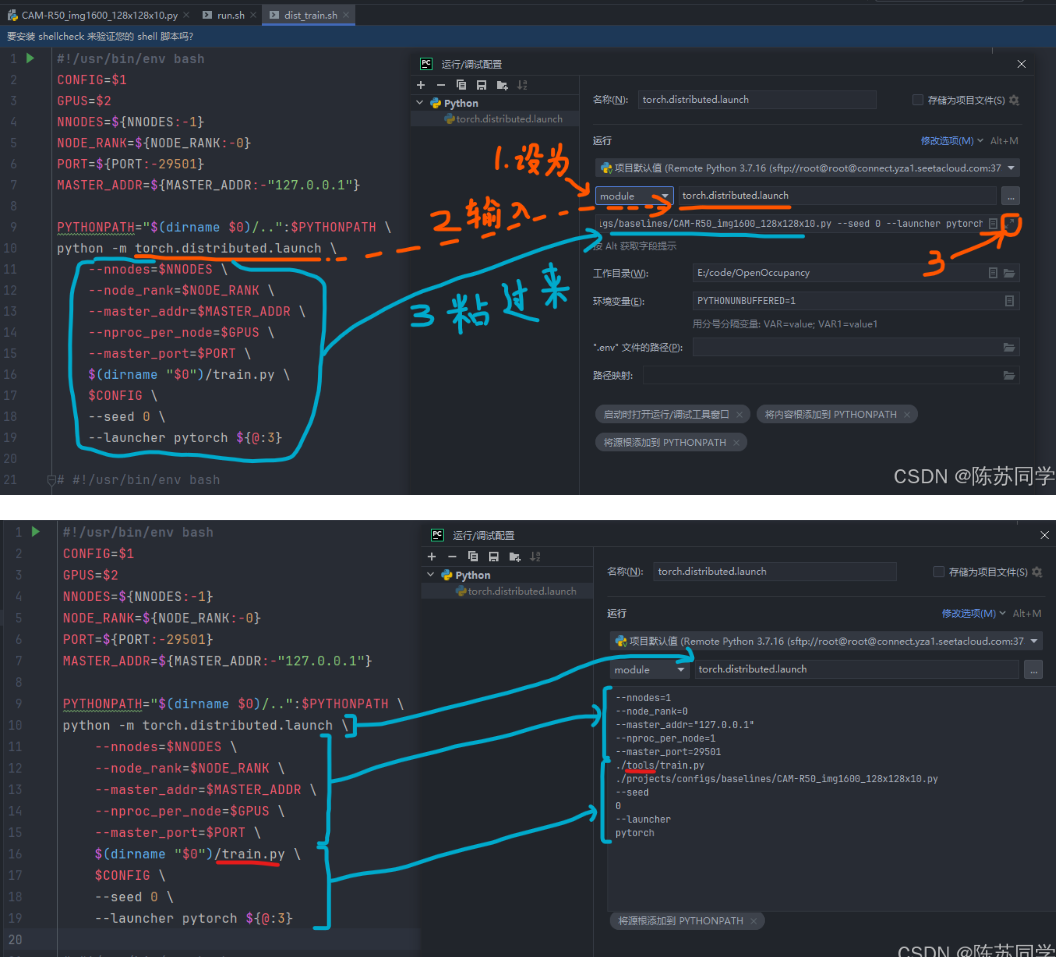The image size is (1056, 957).
Task: Close dist_train.sh editor tab
Action: [x=346, y=15]
